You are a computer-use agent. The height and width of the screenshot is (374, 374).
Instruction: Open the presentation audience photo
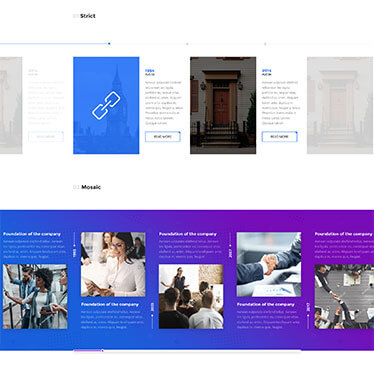point(191,297)
